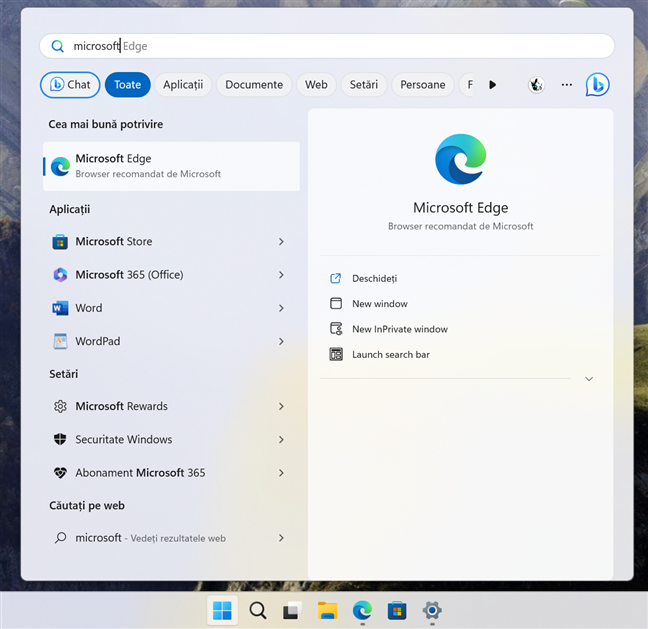Click Microsoft 365 (Office) label
Viewport: 648px width, 629px height.
tap(129, 275)
